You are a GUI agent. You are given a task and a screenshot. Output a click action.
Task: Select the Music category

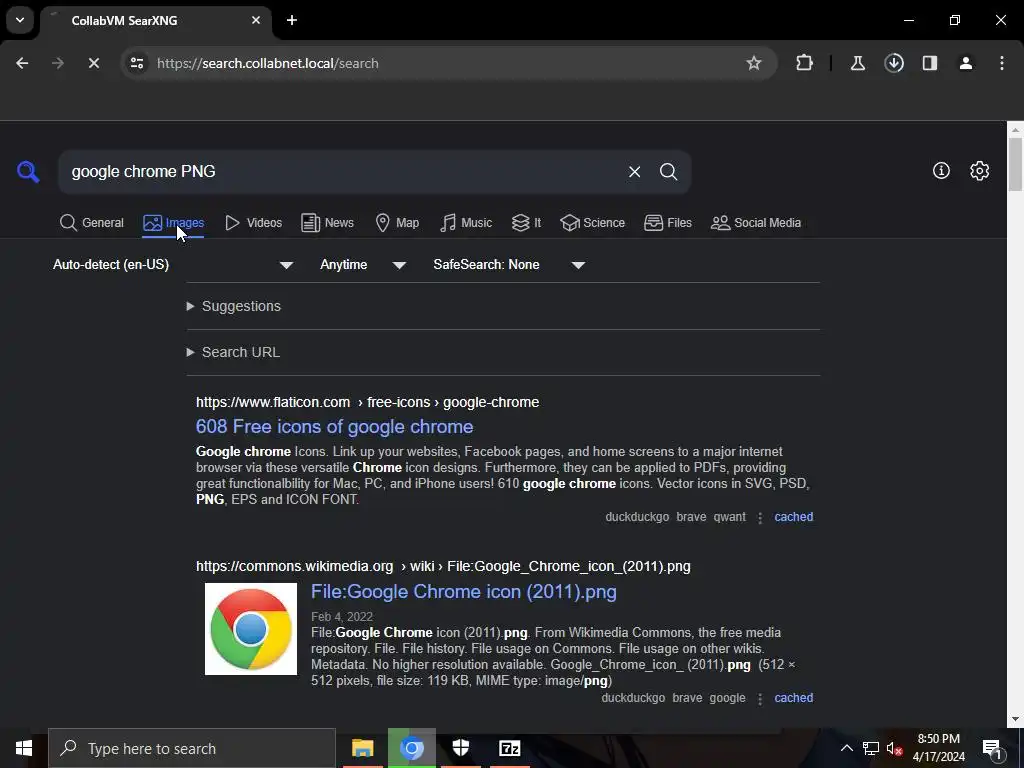[466, 223]
